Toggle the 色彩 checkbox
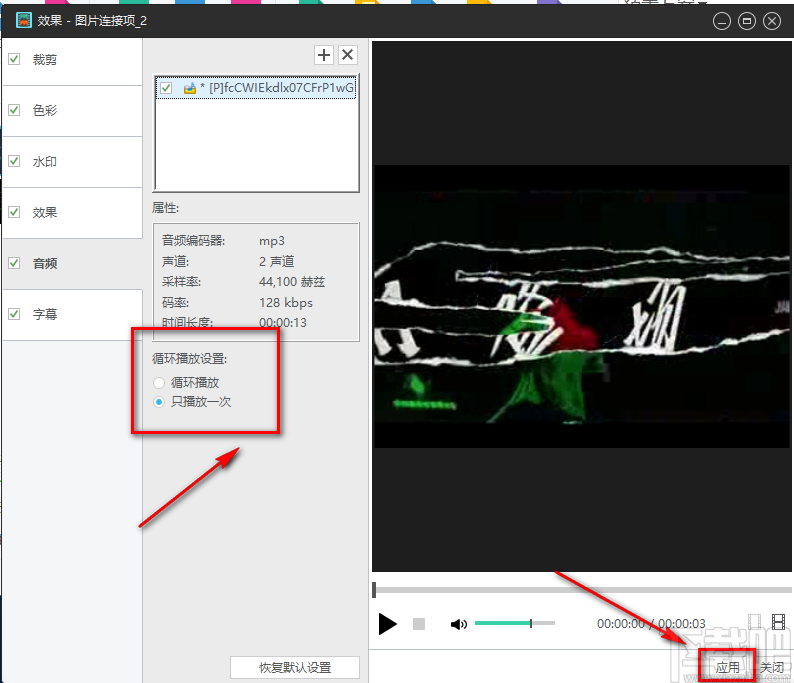Image resolution: width=794 pixels, height=683 pixels. tap(14, 110)
